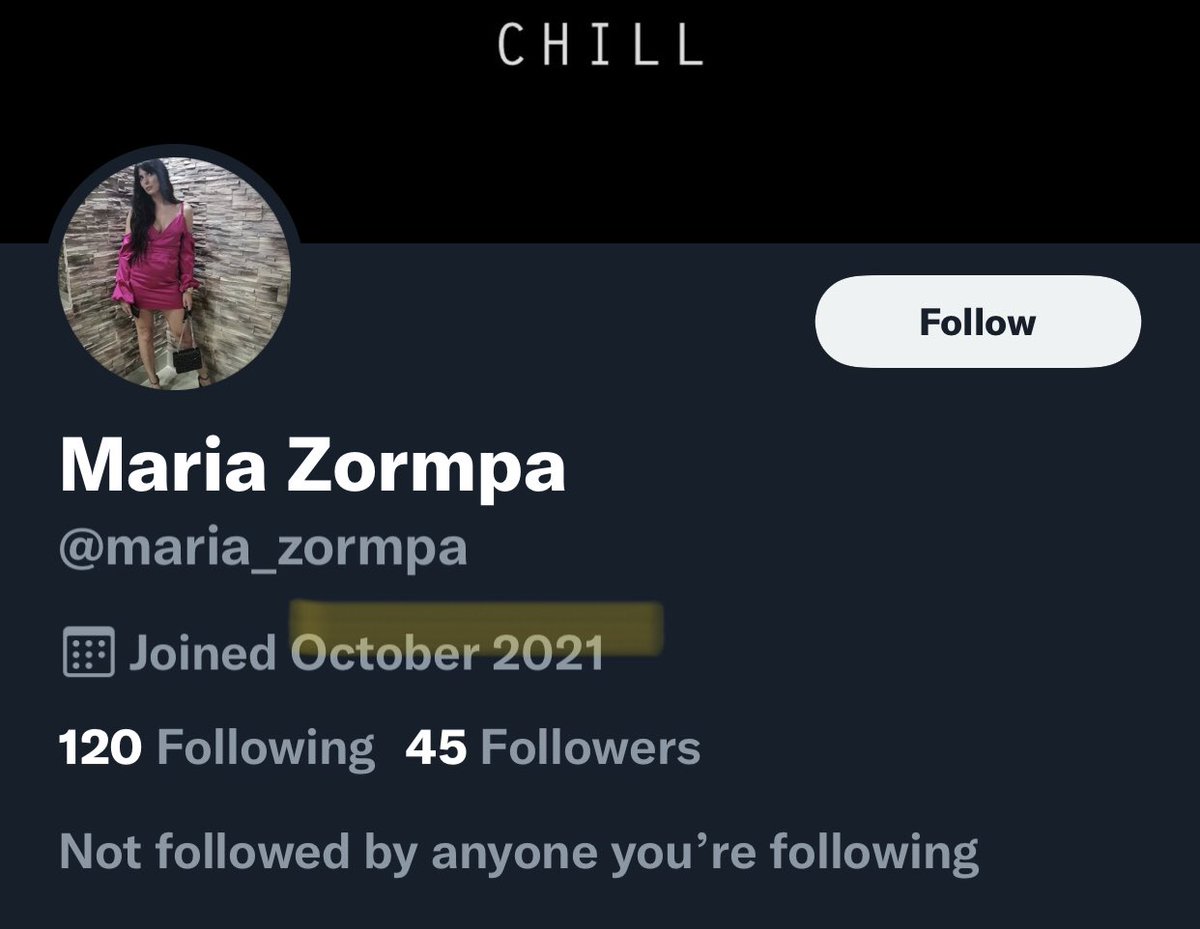Click the number 120 count
The height and width of the screenshot is (929, 1200).
101,748
